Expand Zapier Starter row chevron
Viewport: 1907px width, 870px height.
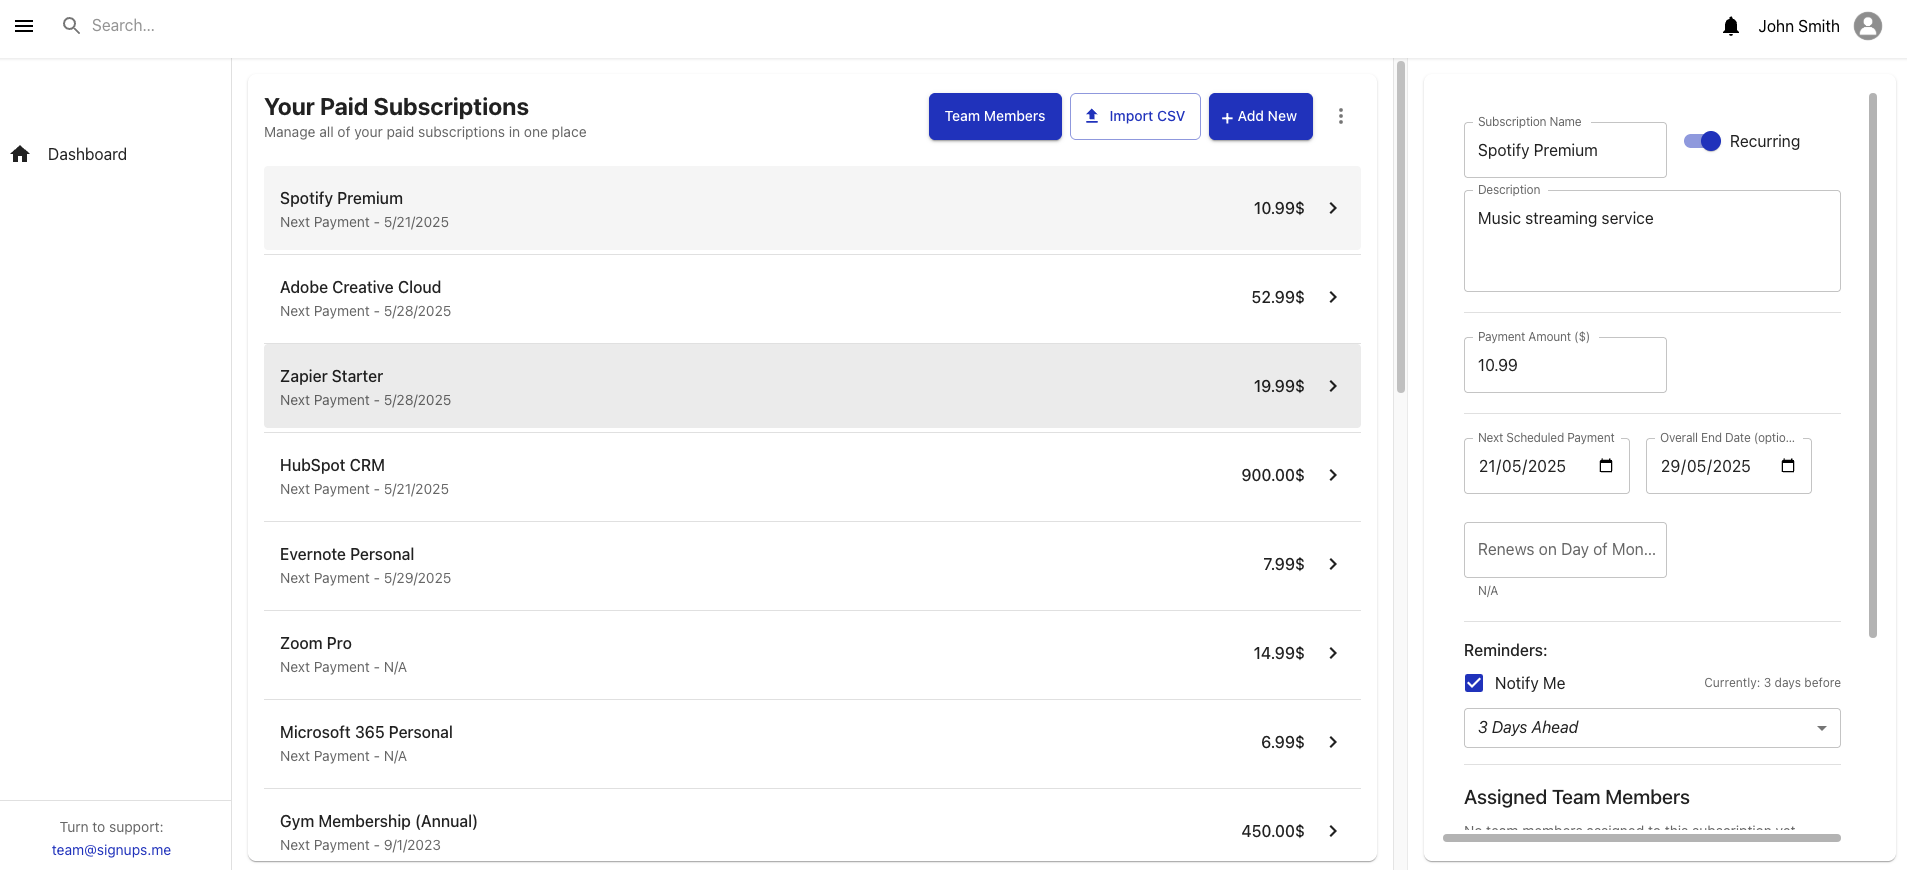1333,386
